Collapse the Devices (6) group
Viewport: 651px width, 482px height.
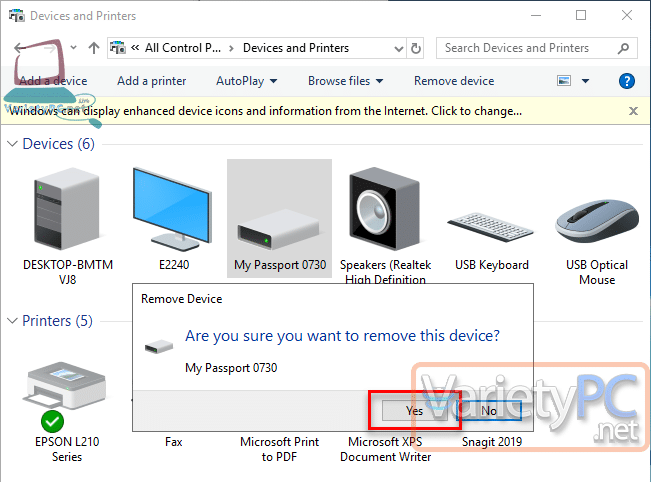(13, 144)
